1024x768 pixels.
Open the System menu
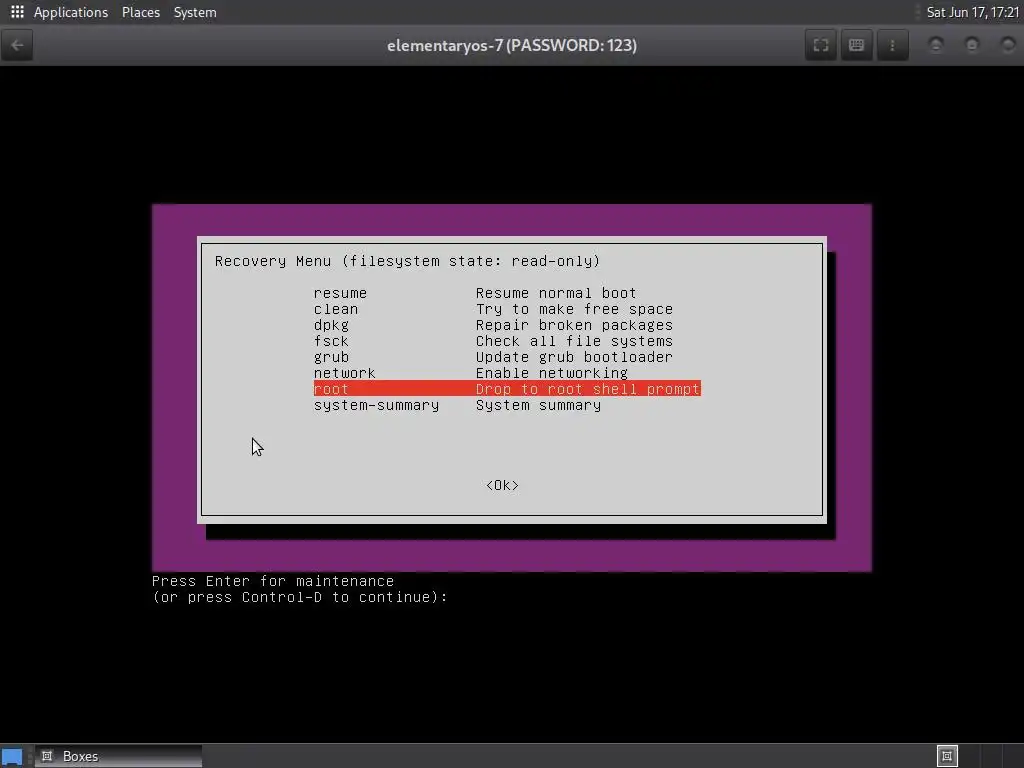[x=195, y=12]
